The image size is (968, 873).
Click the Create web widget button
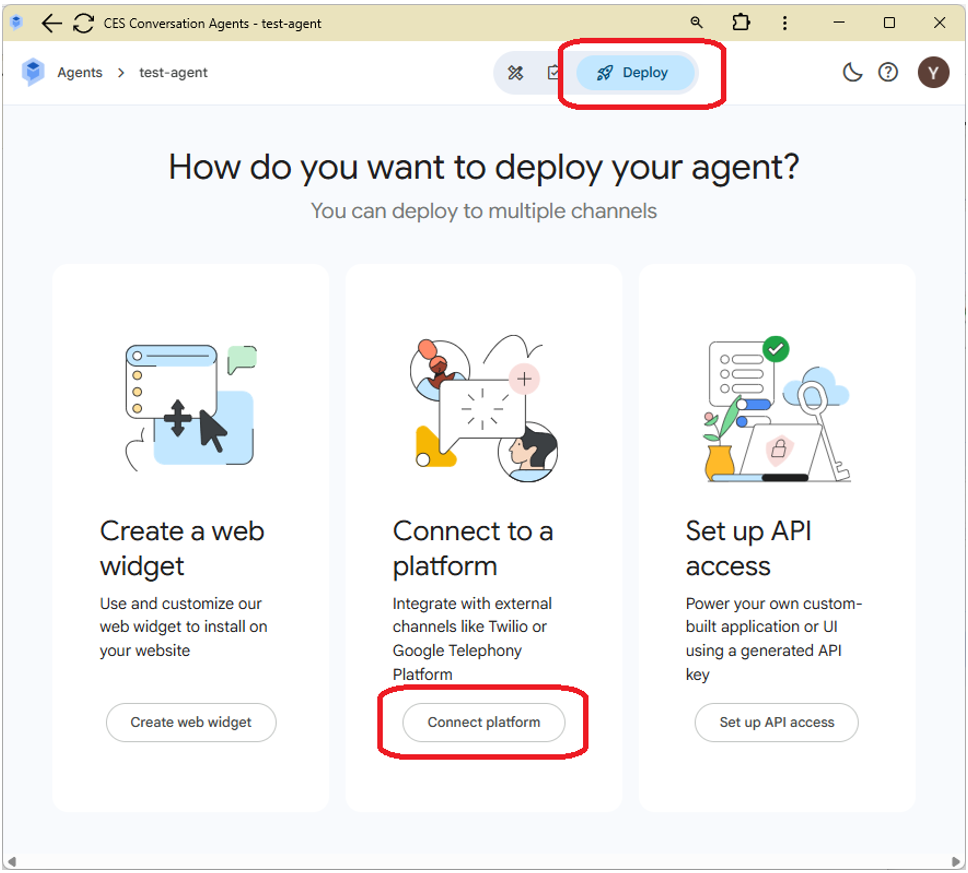[191, 722]
